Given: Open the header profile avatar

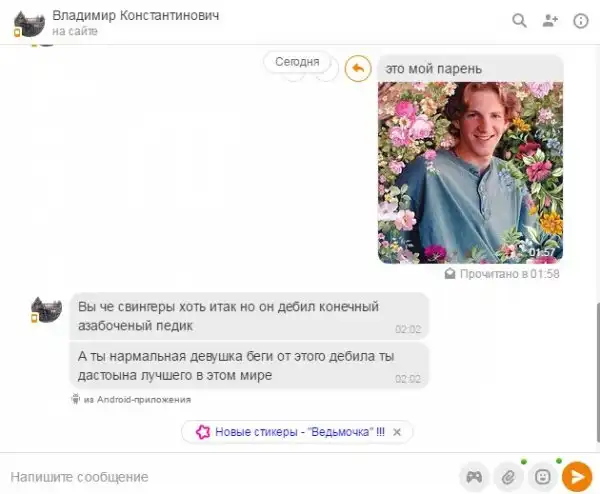Looking at the screenshot, I should 29,24.
